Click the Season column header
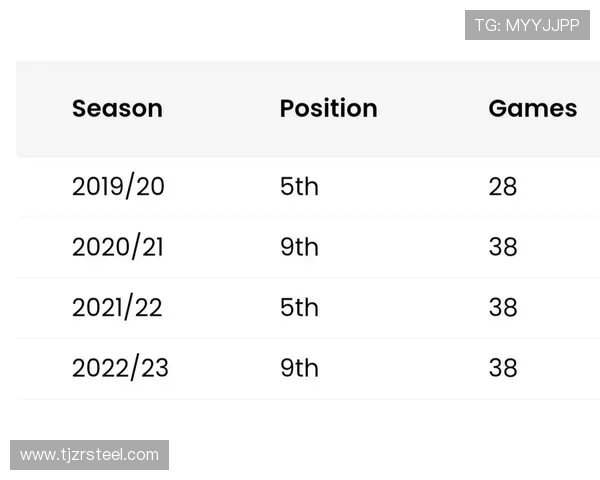 tap(117, 108)
